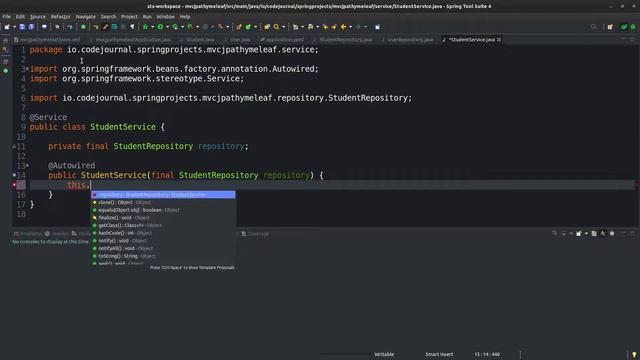Expand the Debug dropdown arrow
The height and width of the screenshot is (360, 640).
tap(152, 27)
